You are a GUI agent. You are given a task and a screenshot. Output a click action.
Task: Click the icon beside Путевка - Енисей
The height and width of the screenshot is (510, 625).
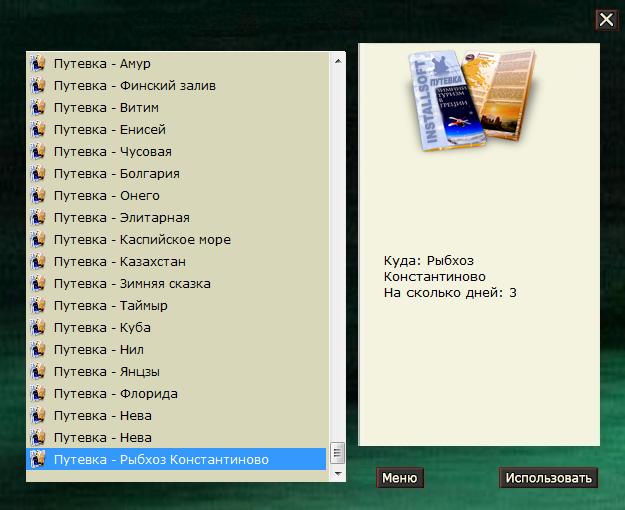pos(38,129)
